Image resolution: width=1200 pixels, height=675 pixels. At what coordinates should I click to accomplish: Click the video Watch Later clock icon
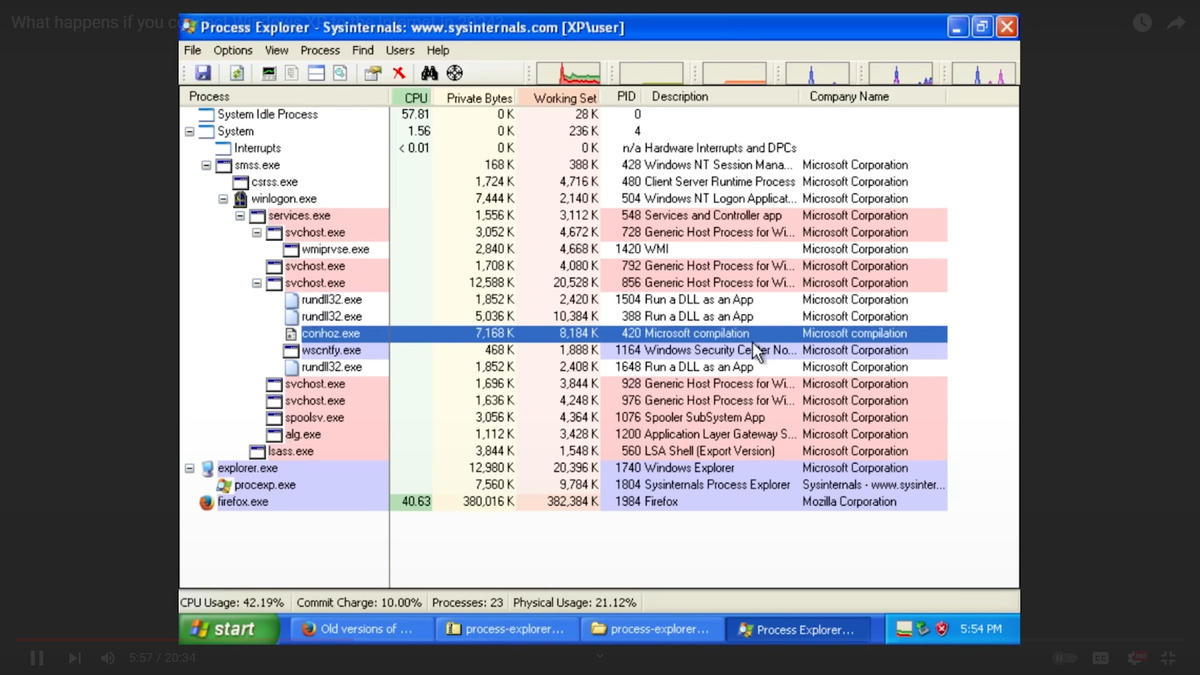click(1142, 22)
